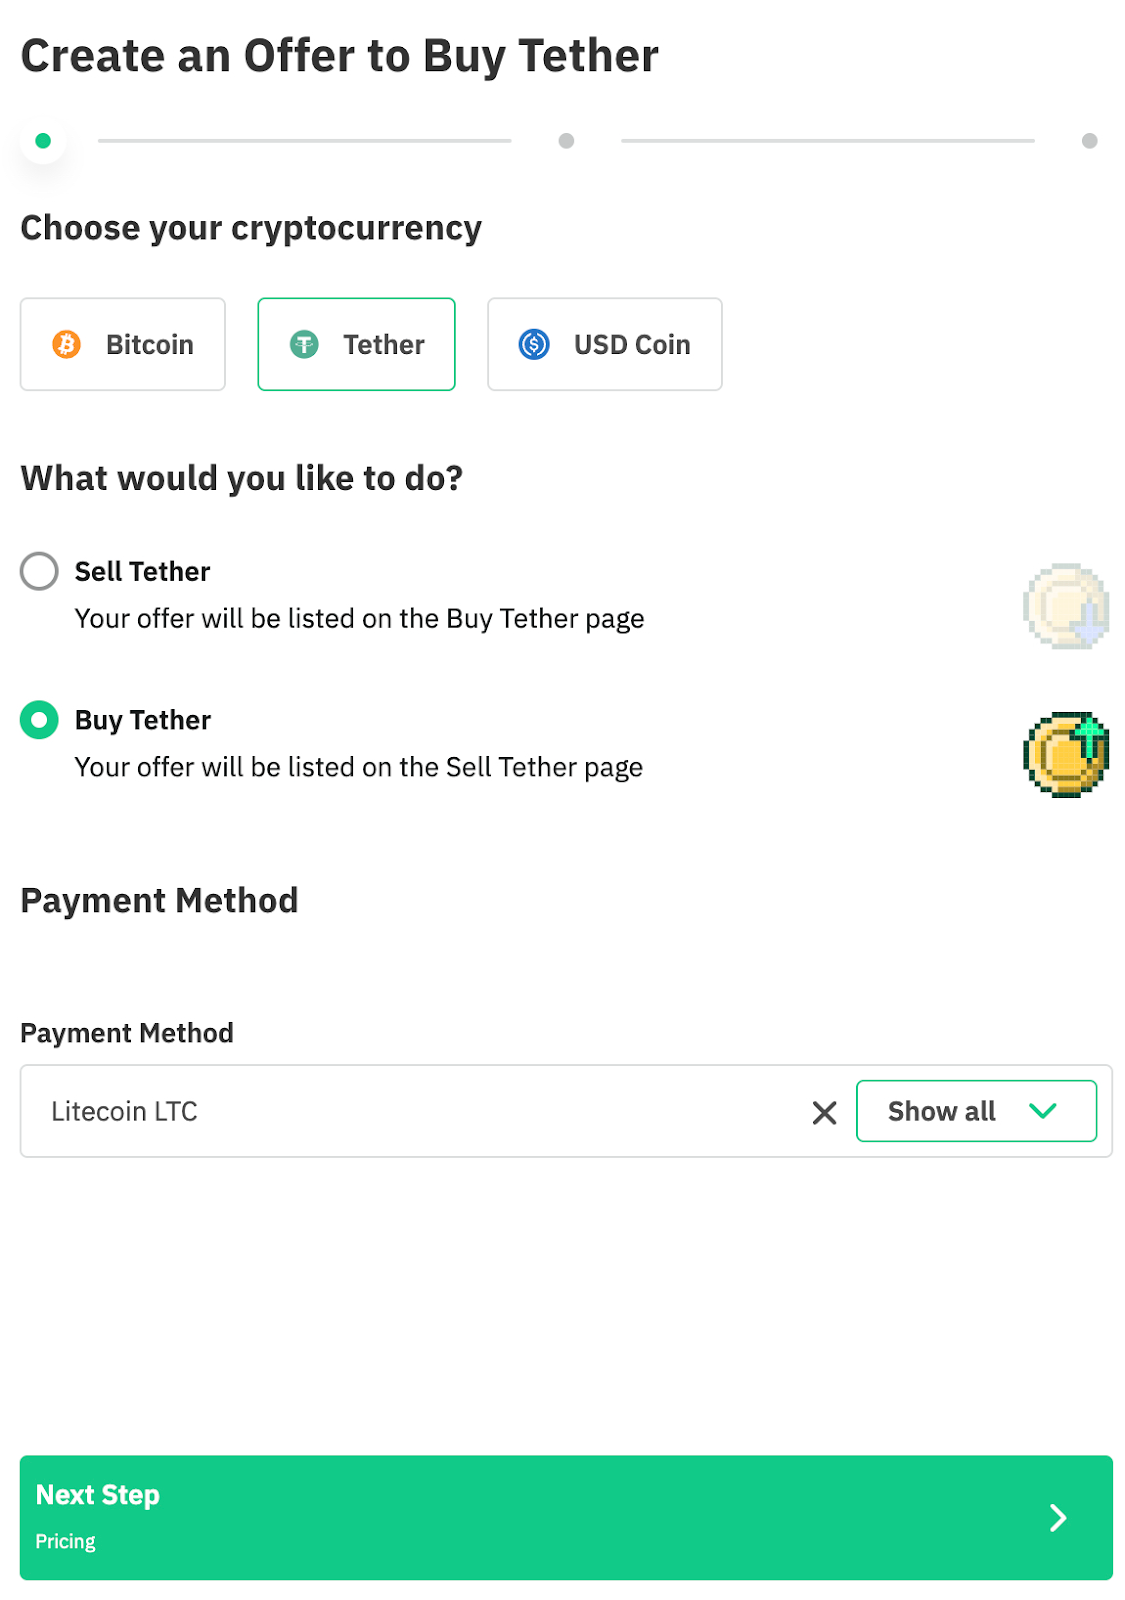The width and height of the screenshot is (1125, 1600).
Task: Click the gold buy coin pixel icon
Action: [x=1066, y=754]
